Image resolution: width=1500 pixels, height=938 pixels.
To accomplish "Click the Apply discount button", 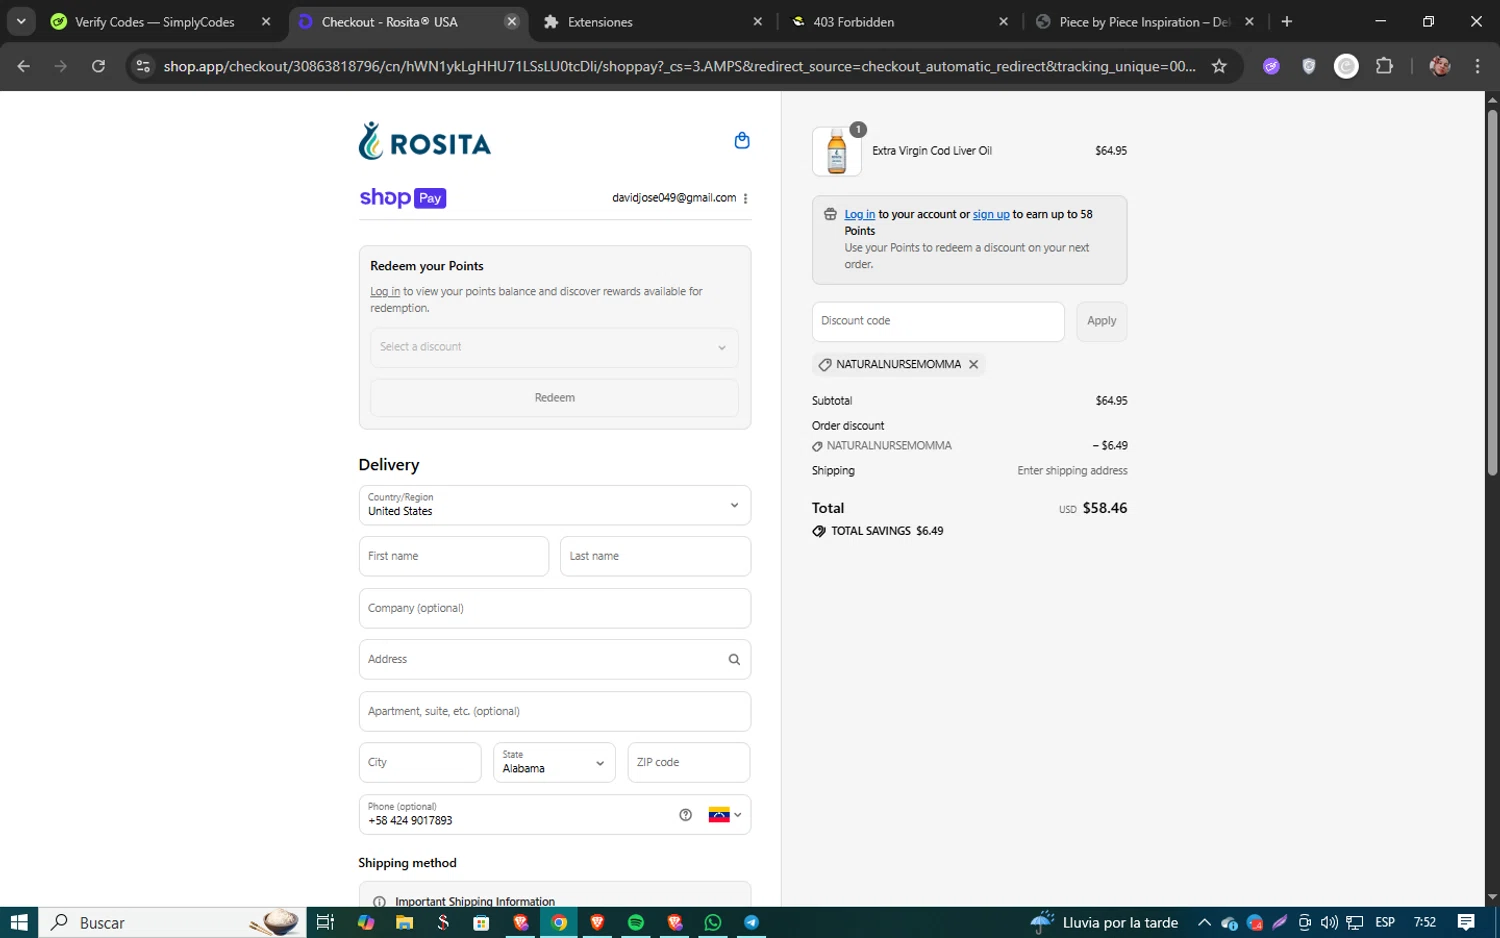I will (1101, 321).
